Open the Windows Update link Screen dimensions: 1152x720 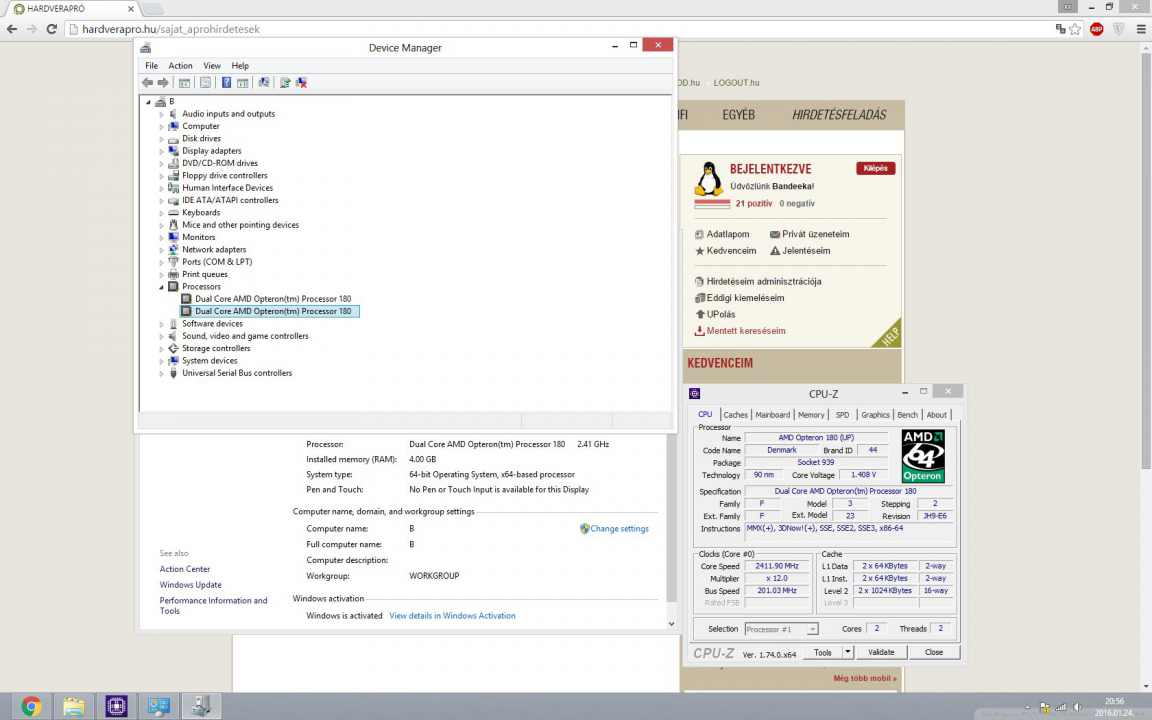190,585
